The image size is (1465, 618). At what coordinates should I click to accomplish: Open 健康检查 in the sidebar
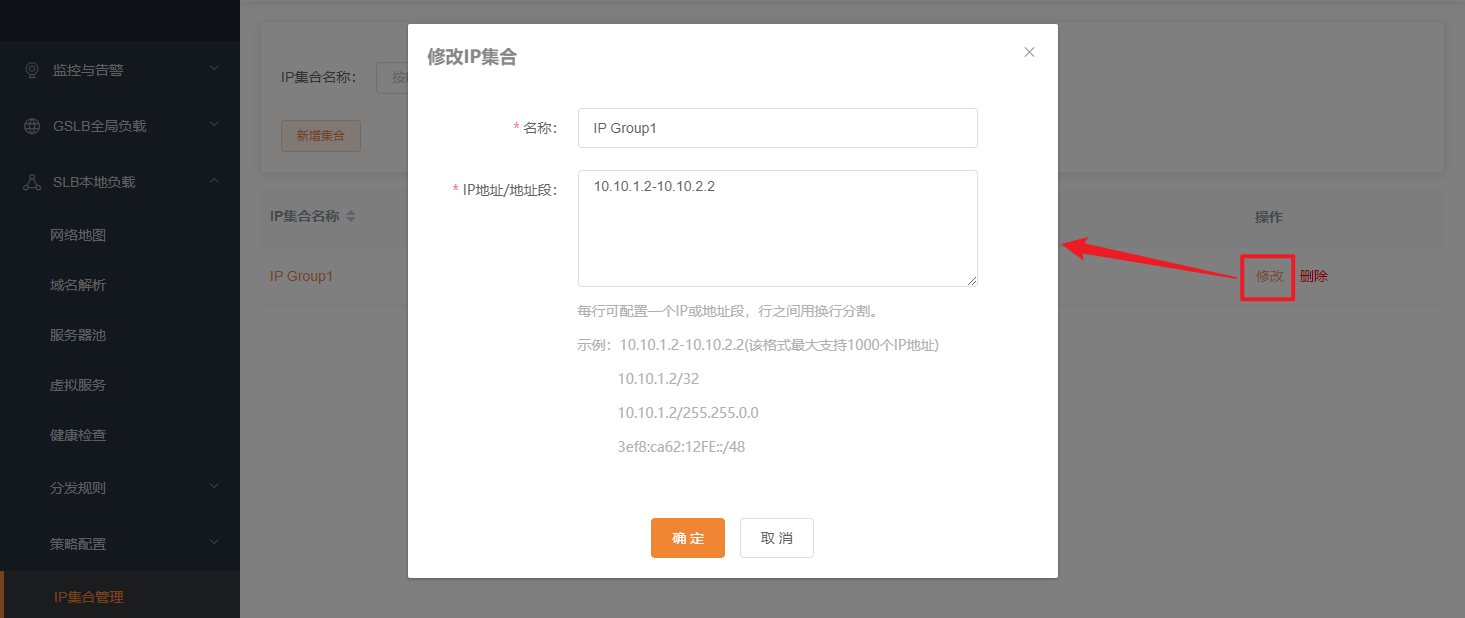click(78, 435)
